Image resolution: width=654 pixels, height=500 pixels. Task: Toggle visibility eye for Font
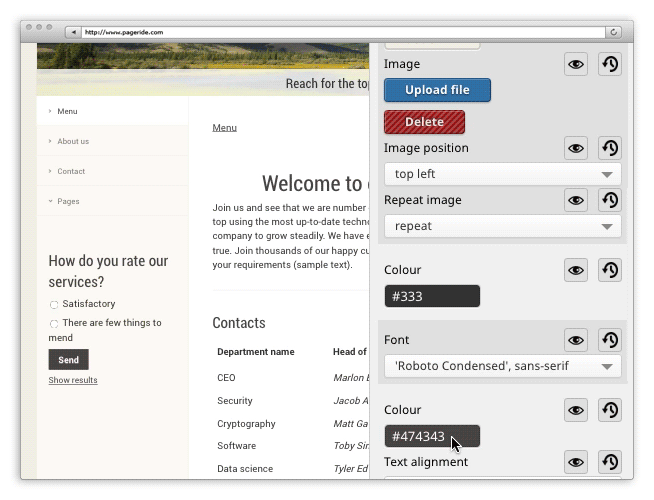(x=576, y=340)
